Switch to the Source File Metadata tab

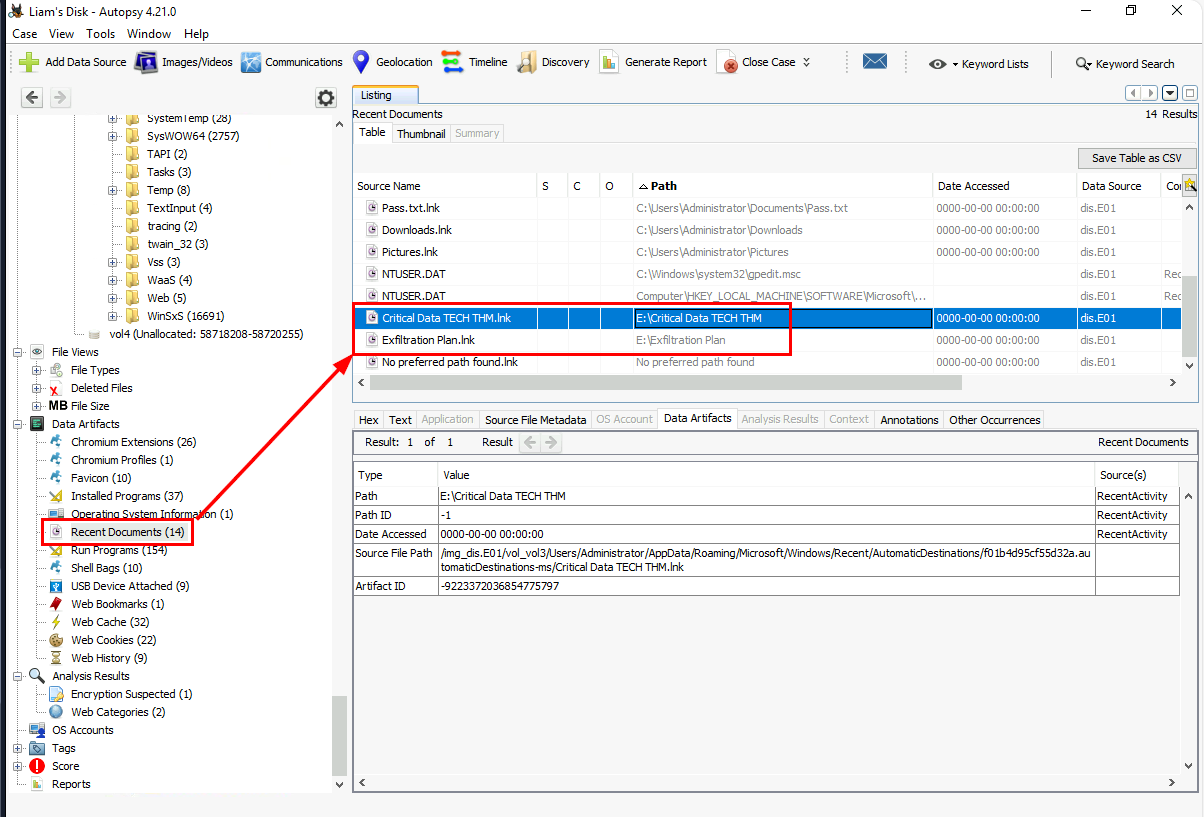[535, 420]
